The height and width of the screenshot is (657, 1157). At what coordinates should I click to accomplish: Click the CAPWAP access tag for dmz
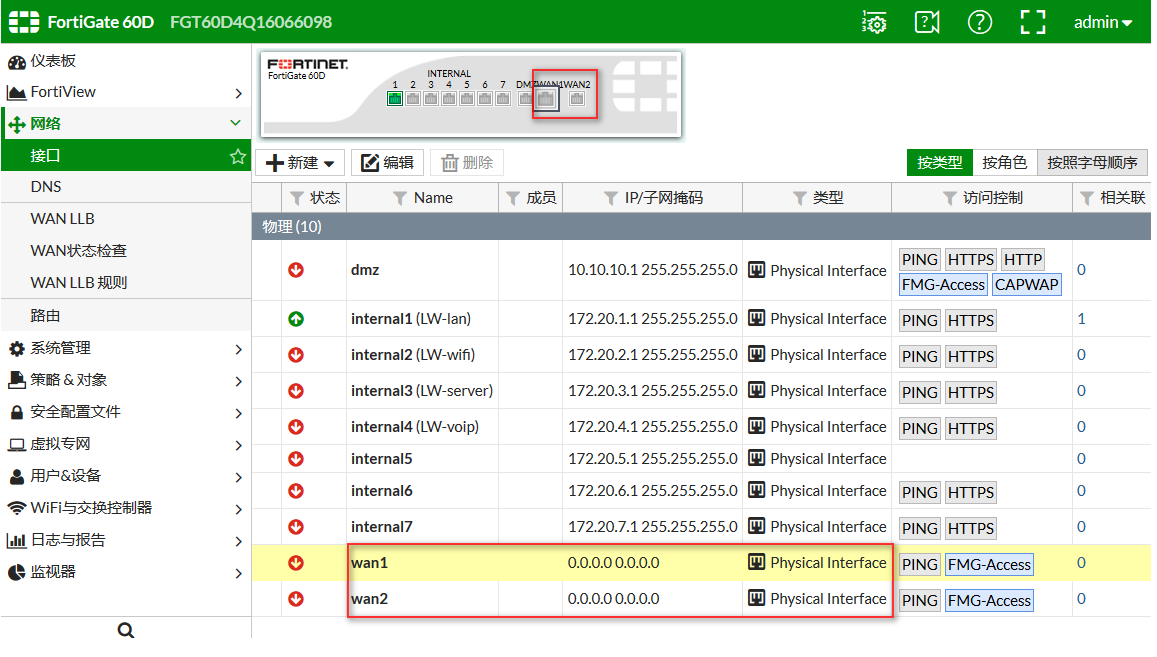pyautogui.click(x=1026, y=285)
